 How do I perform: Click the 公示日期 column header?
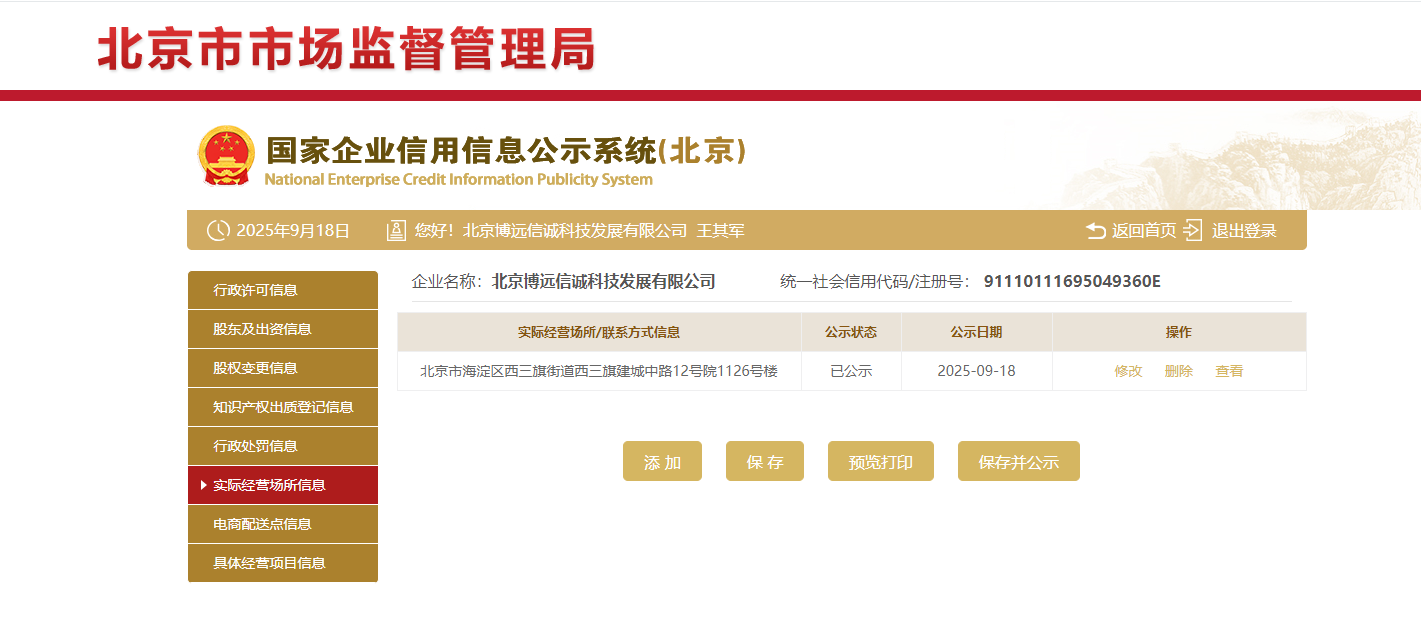[x=976, y=332]
